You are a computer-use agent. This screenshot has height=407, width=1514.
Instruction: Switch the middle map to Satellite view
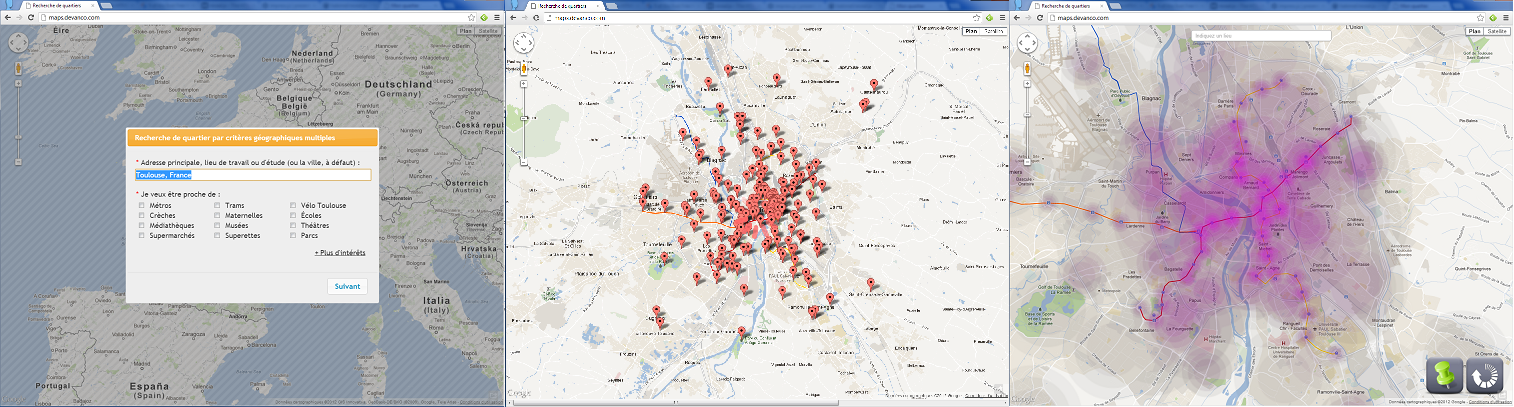[x=993, y=32]
